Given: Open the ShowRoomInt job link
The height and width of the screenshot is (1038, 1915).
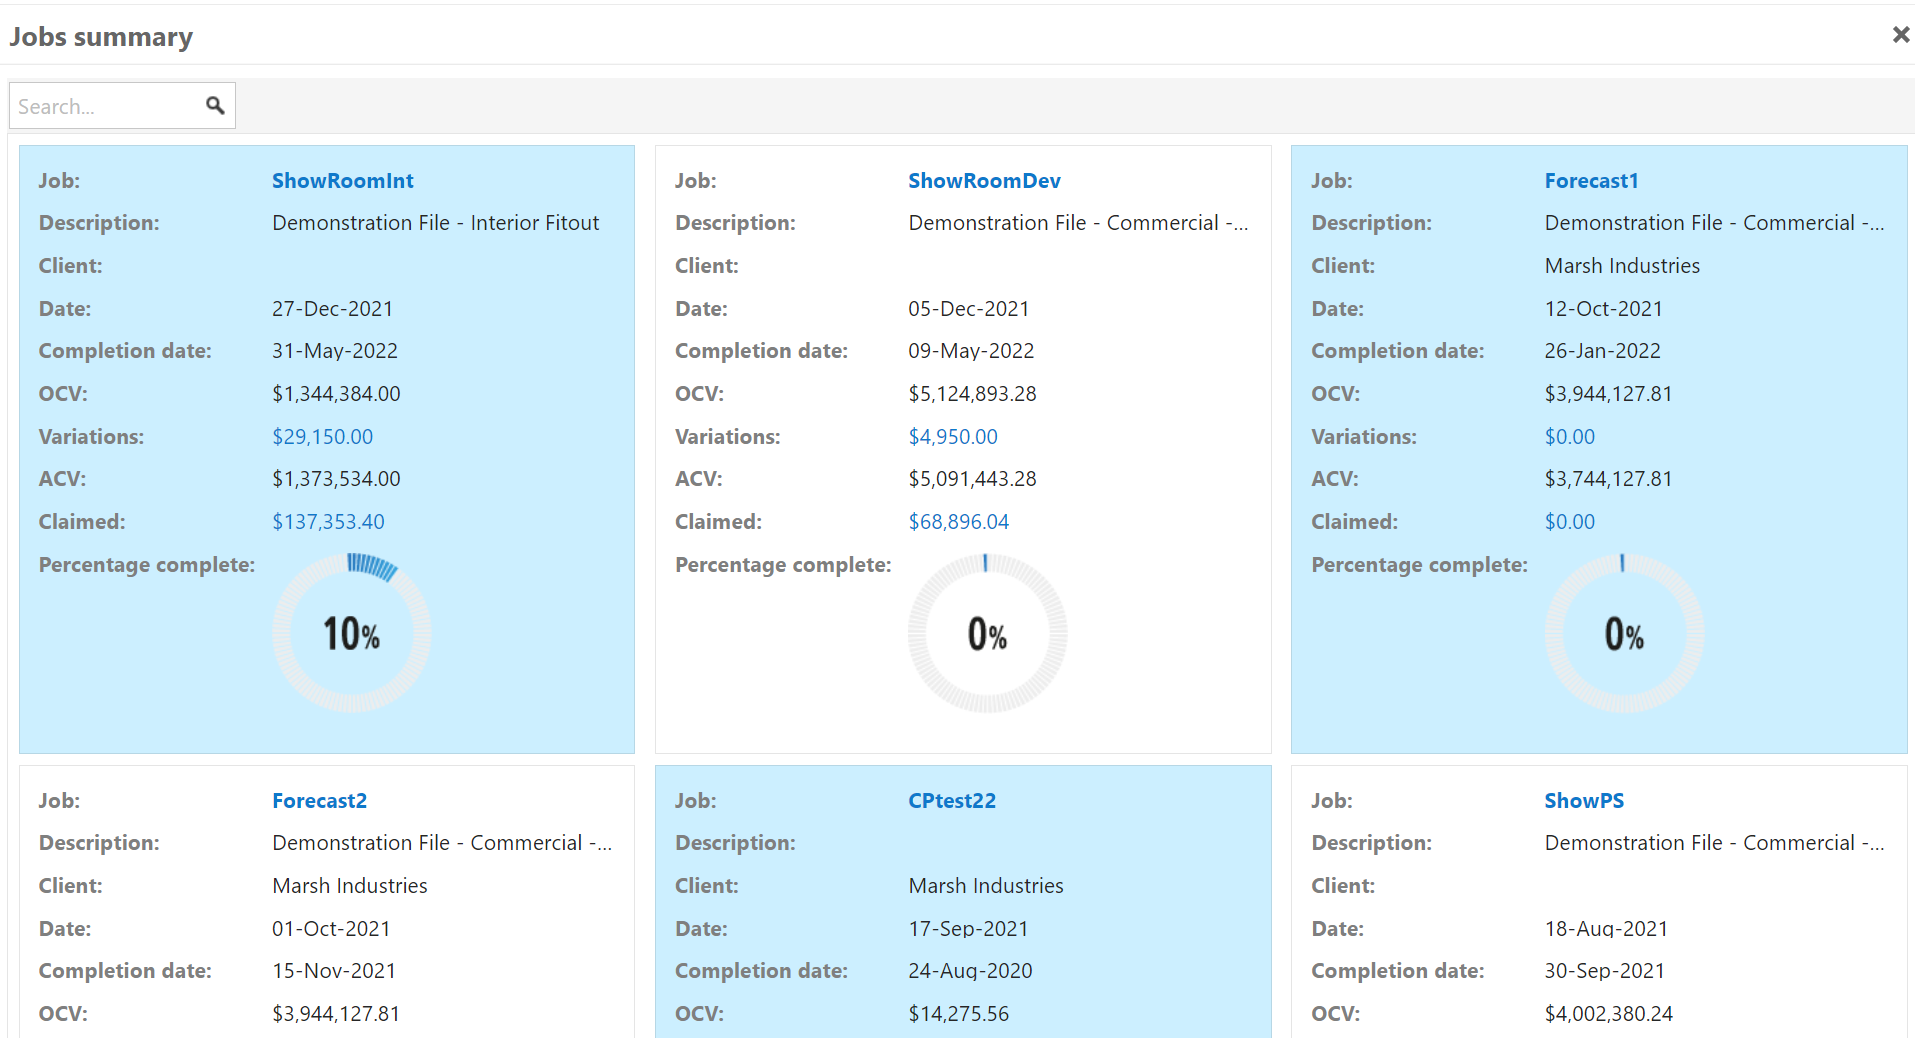Looking at the screenshot, I should [x=343, y=181].
